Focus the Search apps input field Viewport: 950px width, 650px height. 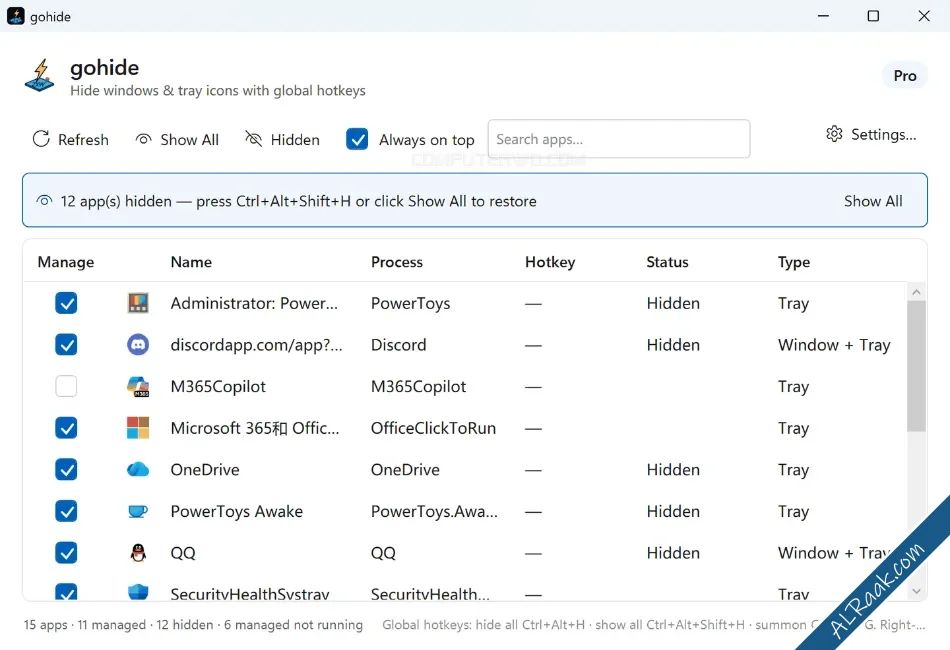[619, 139]
